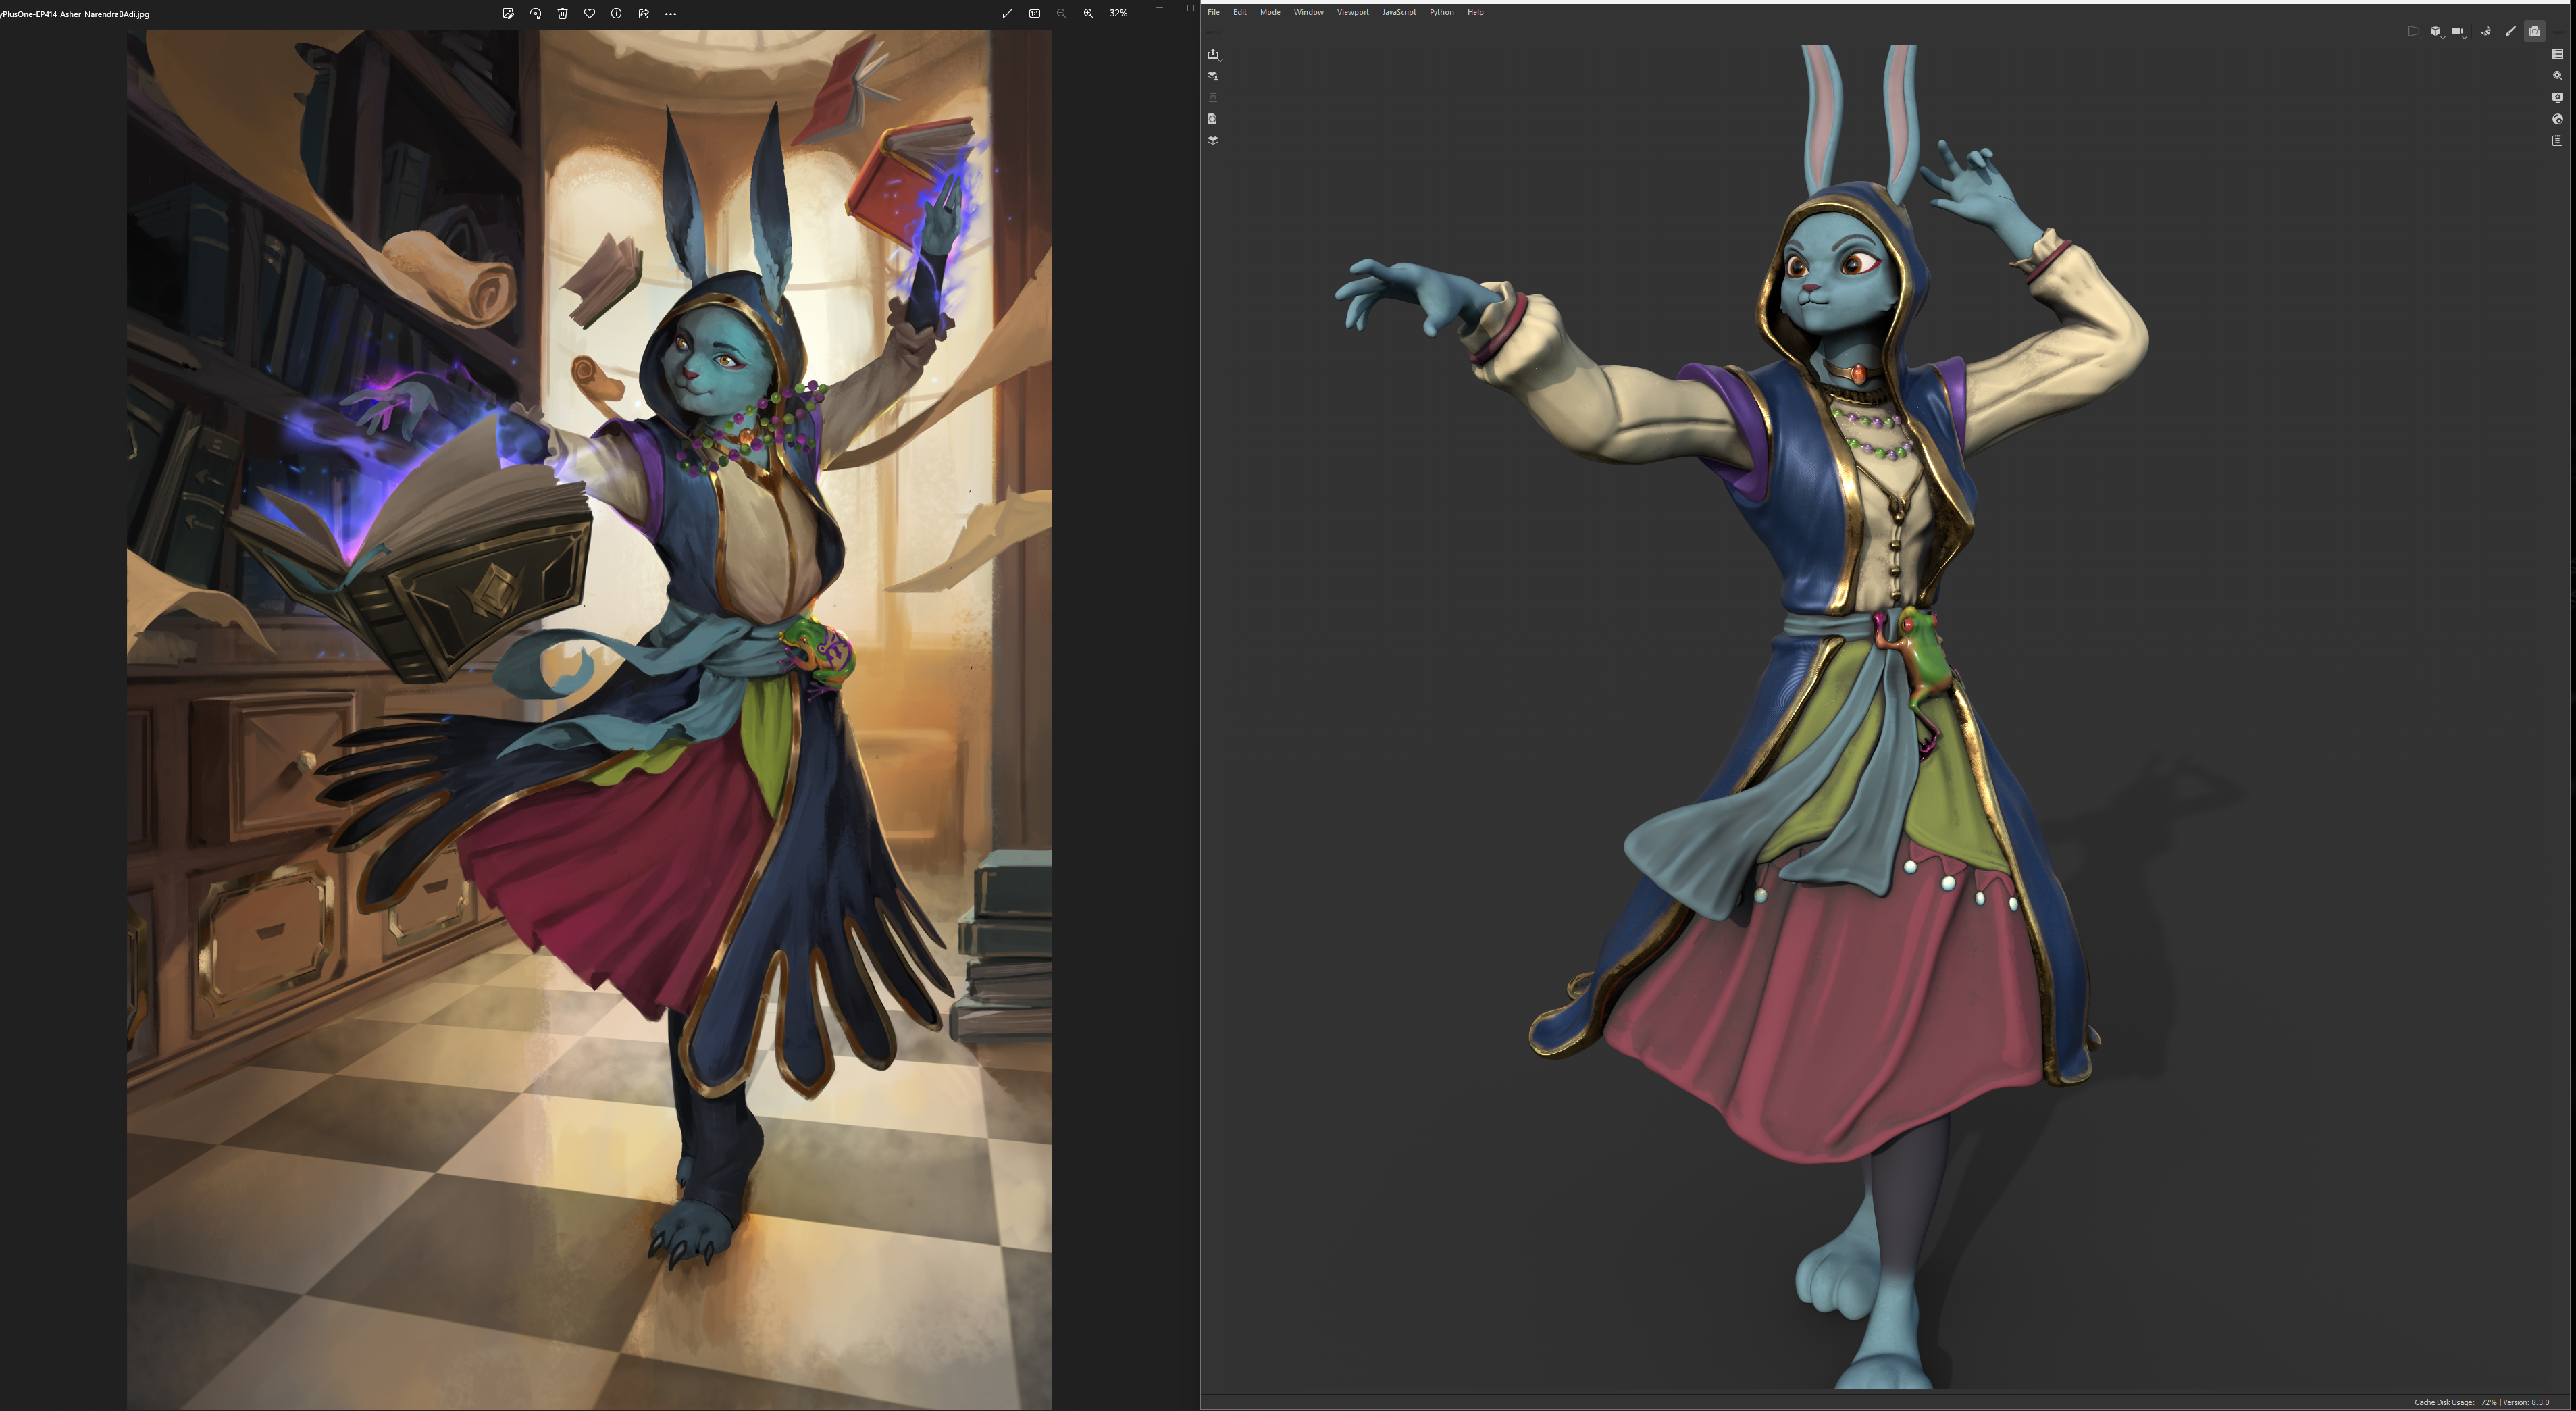
Task: Click the resource updater file icon
Action: point(1212,119)
